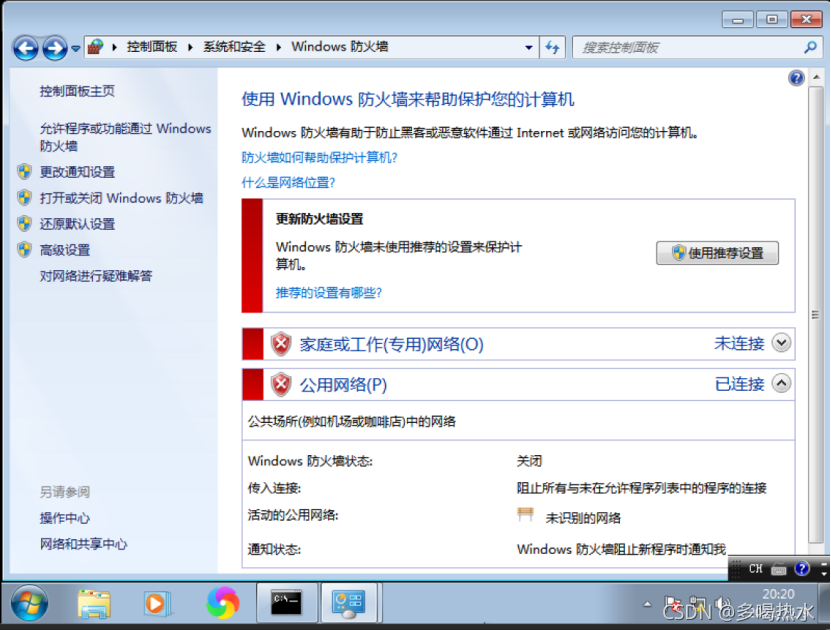Click the 公用网络(P) heading

[343, 385]
